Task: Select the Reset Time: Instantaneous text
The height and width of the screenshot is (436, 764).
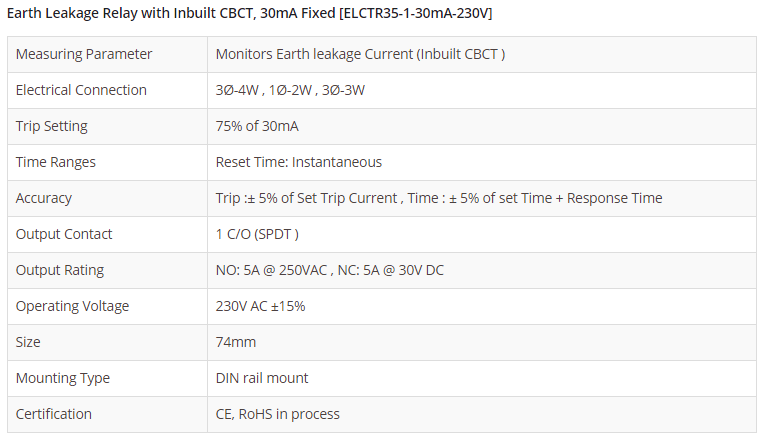Action: click(299, 162)
